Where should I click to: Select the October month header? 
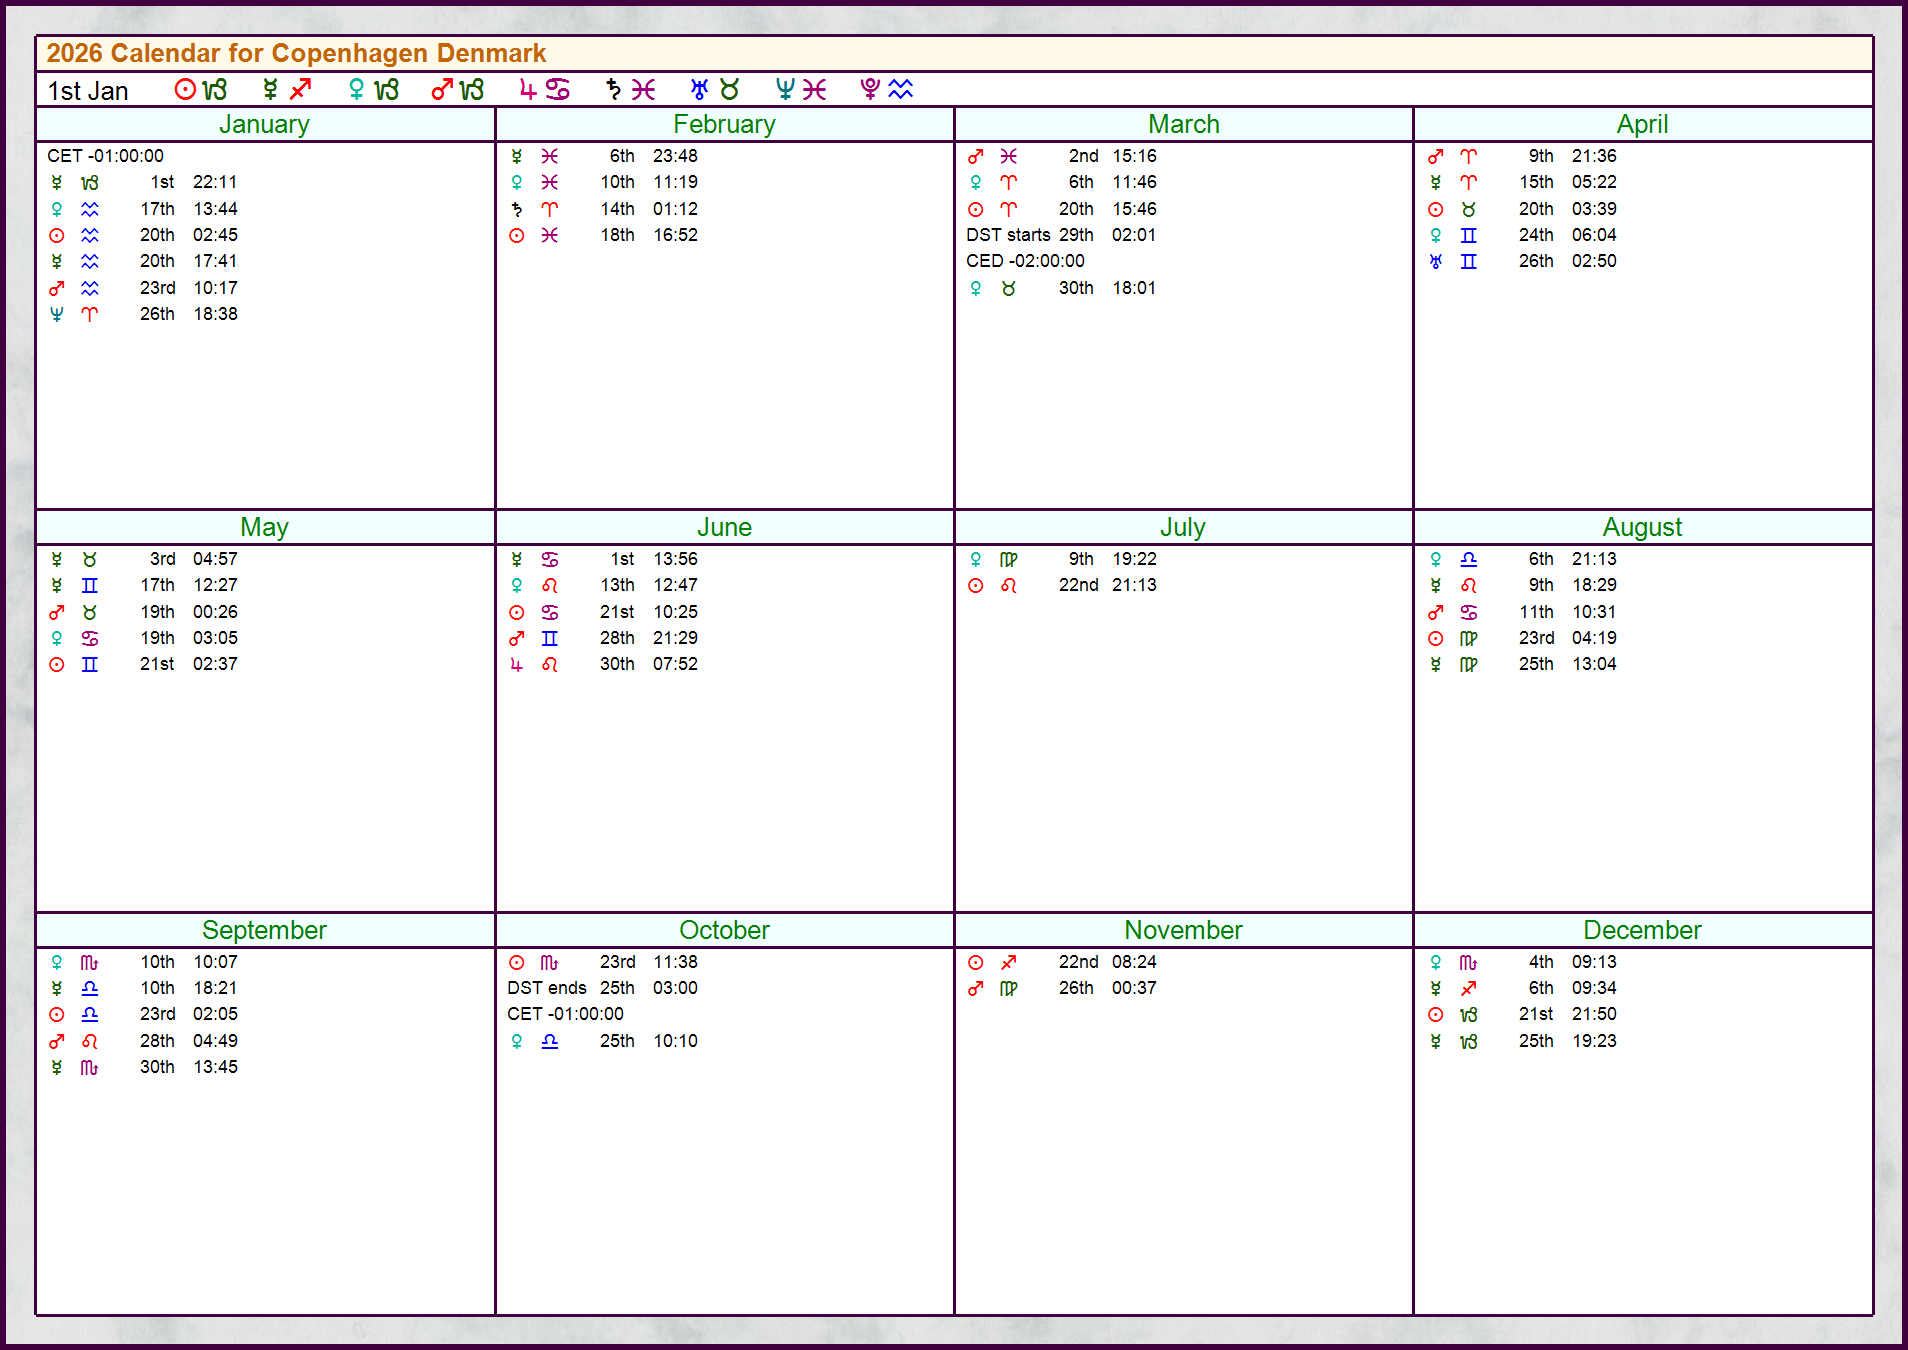[724, 931]
